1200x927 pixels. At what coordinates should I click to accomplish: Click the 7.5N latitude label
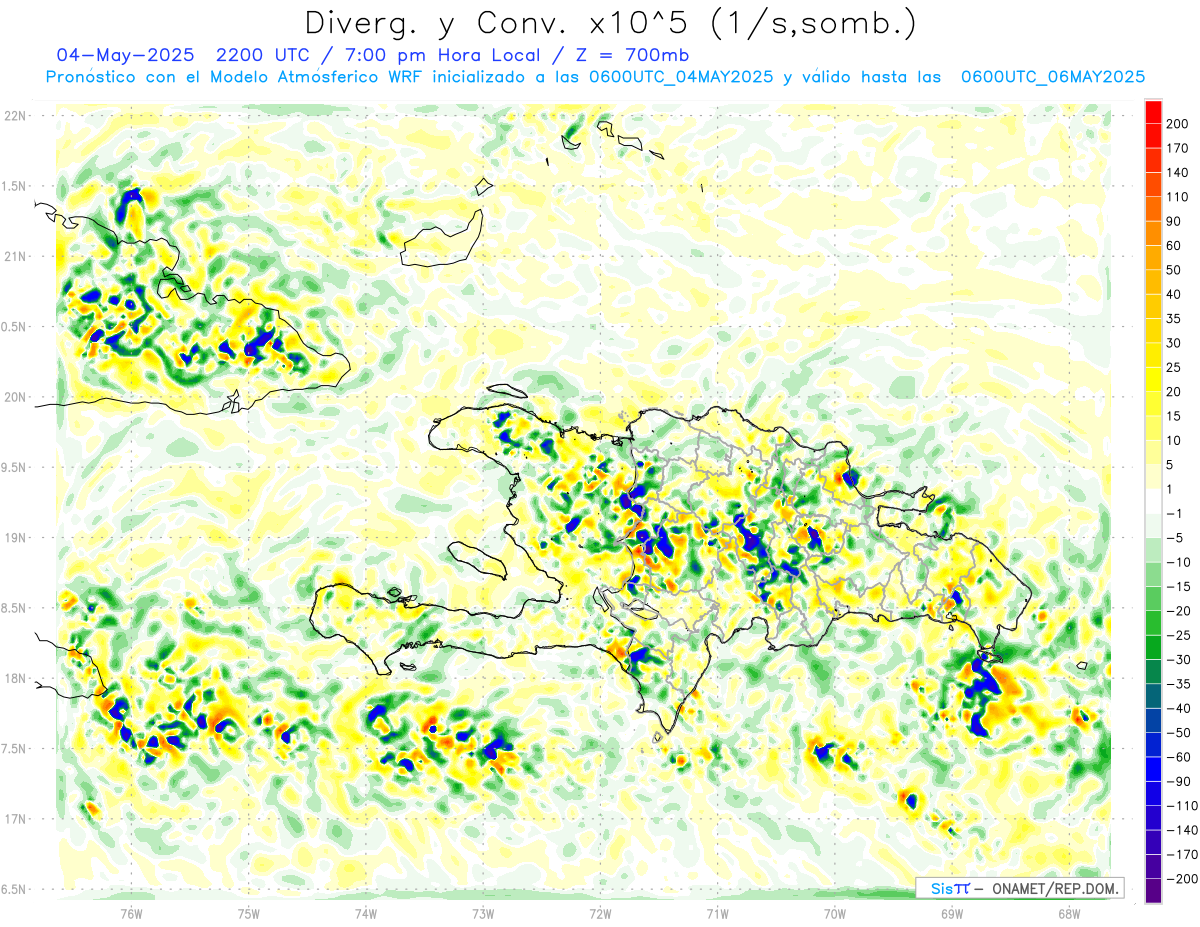coord(14,749)
